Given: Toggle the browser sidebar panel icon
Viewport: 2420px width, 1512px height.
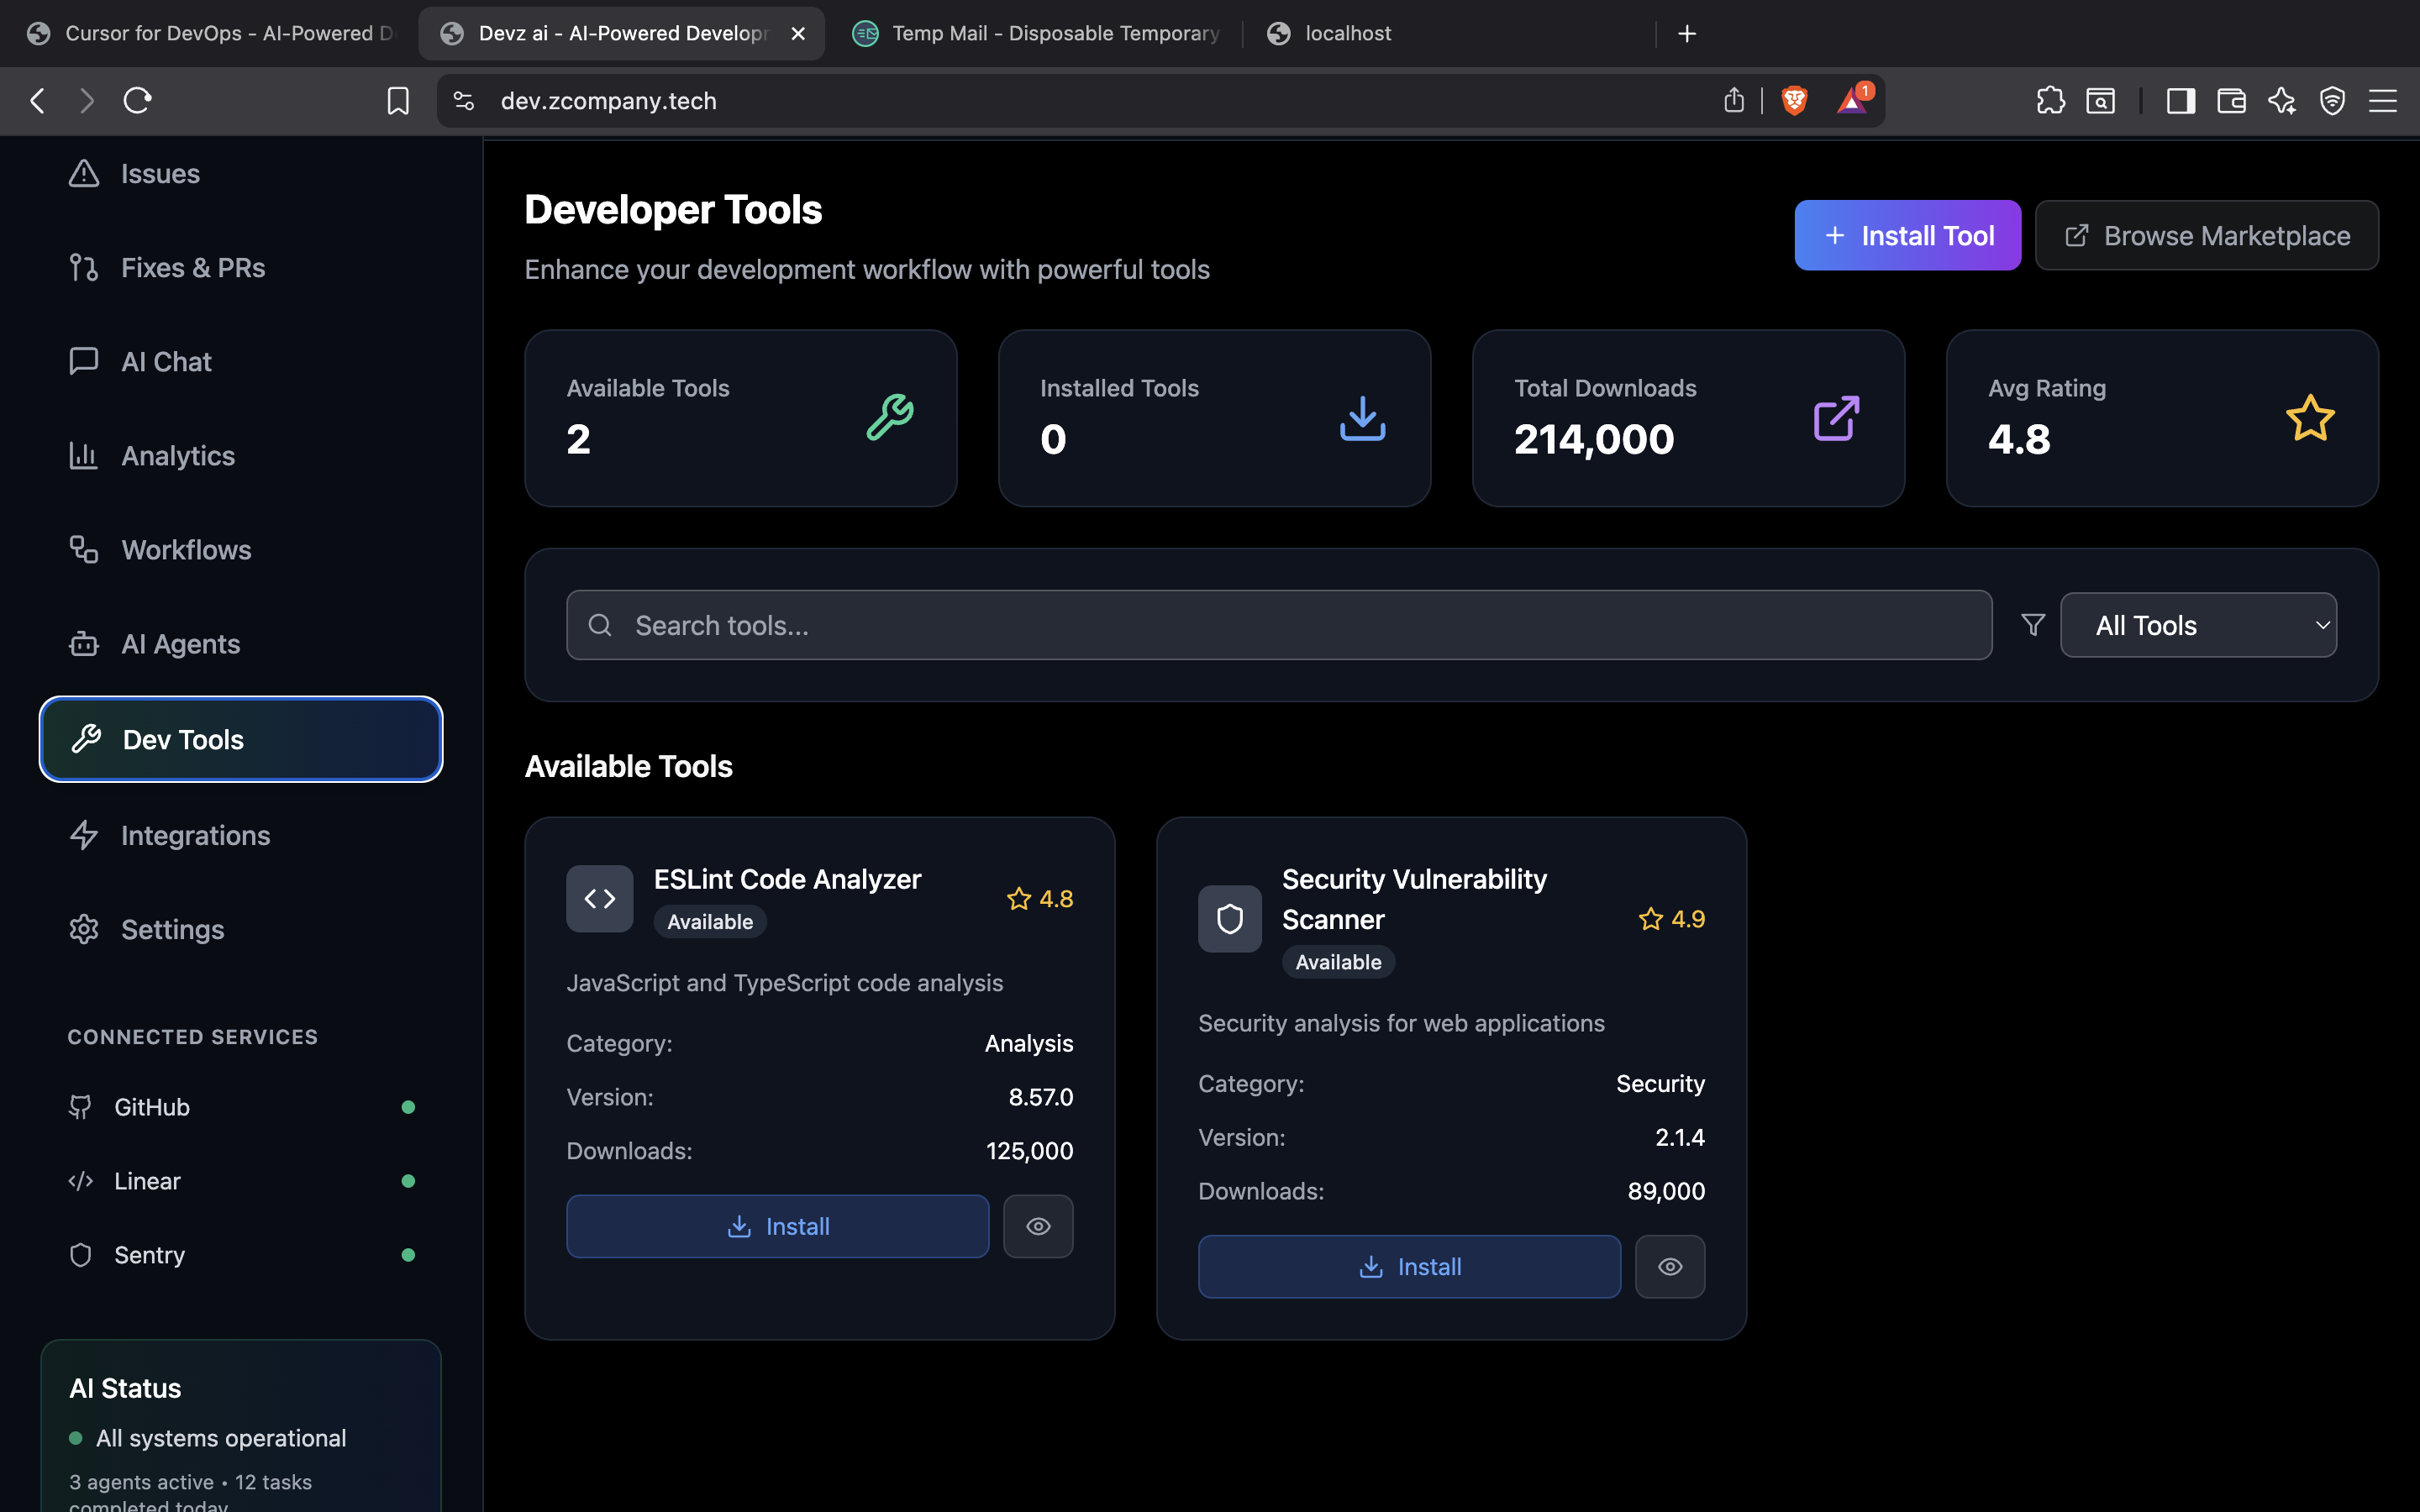Looking at the screenshot, I should (x=2180, y=100).
